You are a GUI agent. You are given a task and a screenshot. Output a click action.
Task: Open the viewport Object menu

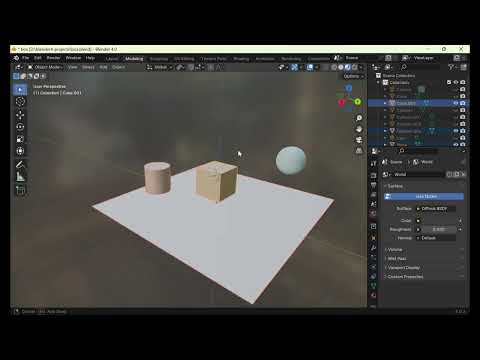(118, 67)
